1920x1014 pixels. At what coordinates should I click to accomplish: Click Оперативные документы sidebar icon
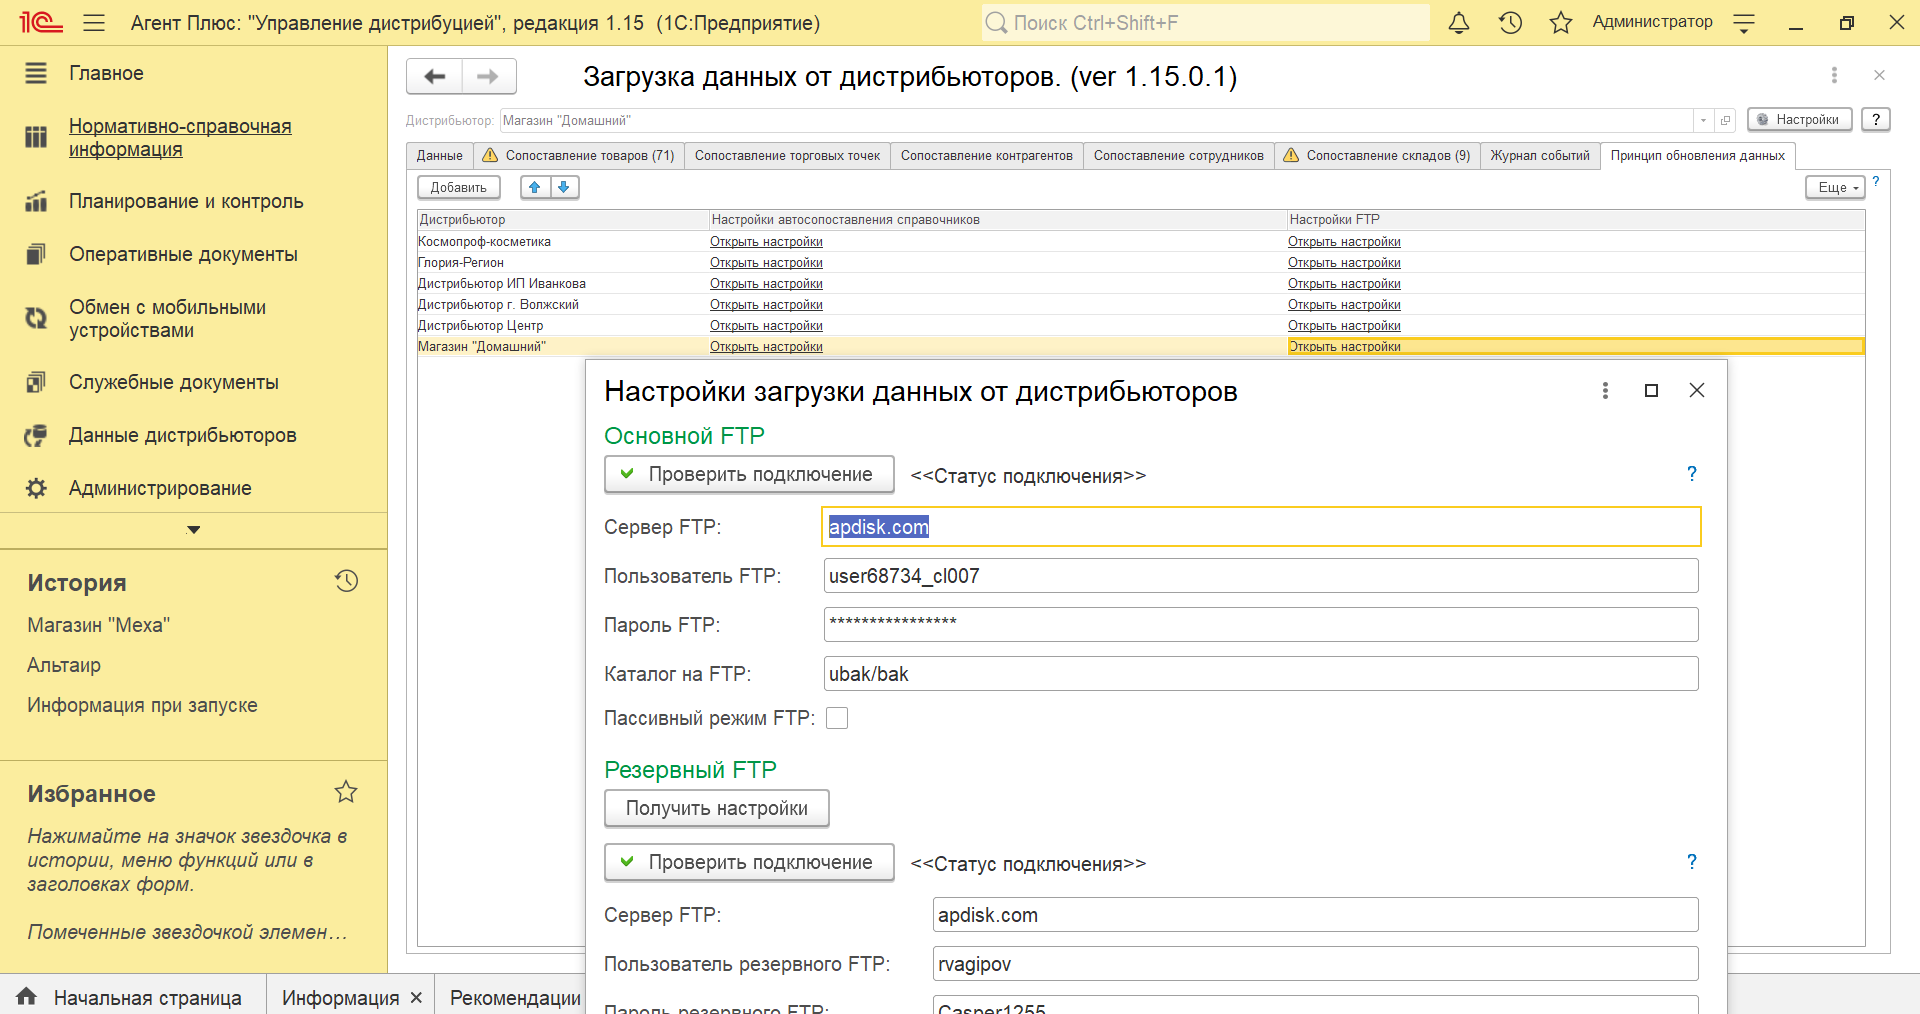(36, 254)
